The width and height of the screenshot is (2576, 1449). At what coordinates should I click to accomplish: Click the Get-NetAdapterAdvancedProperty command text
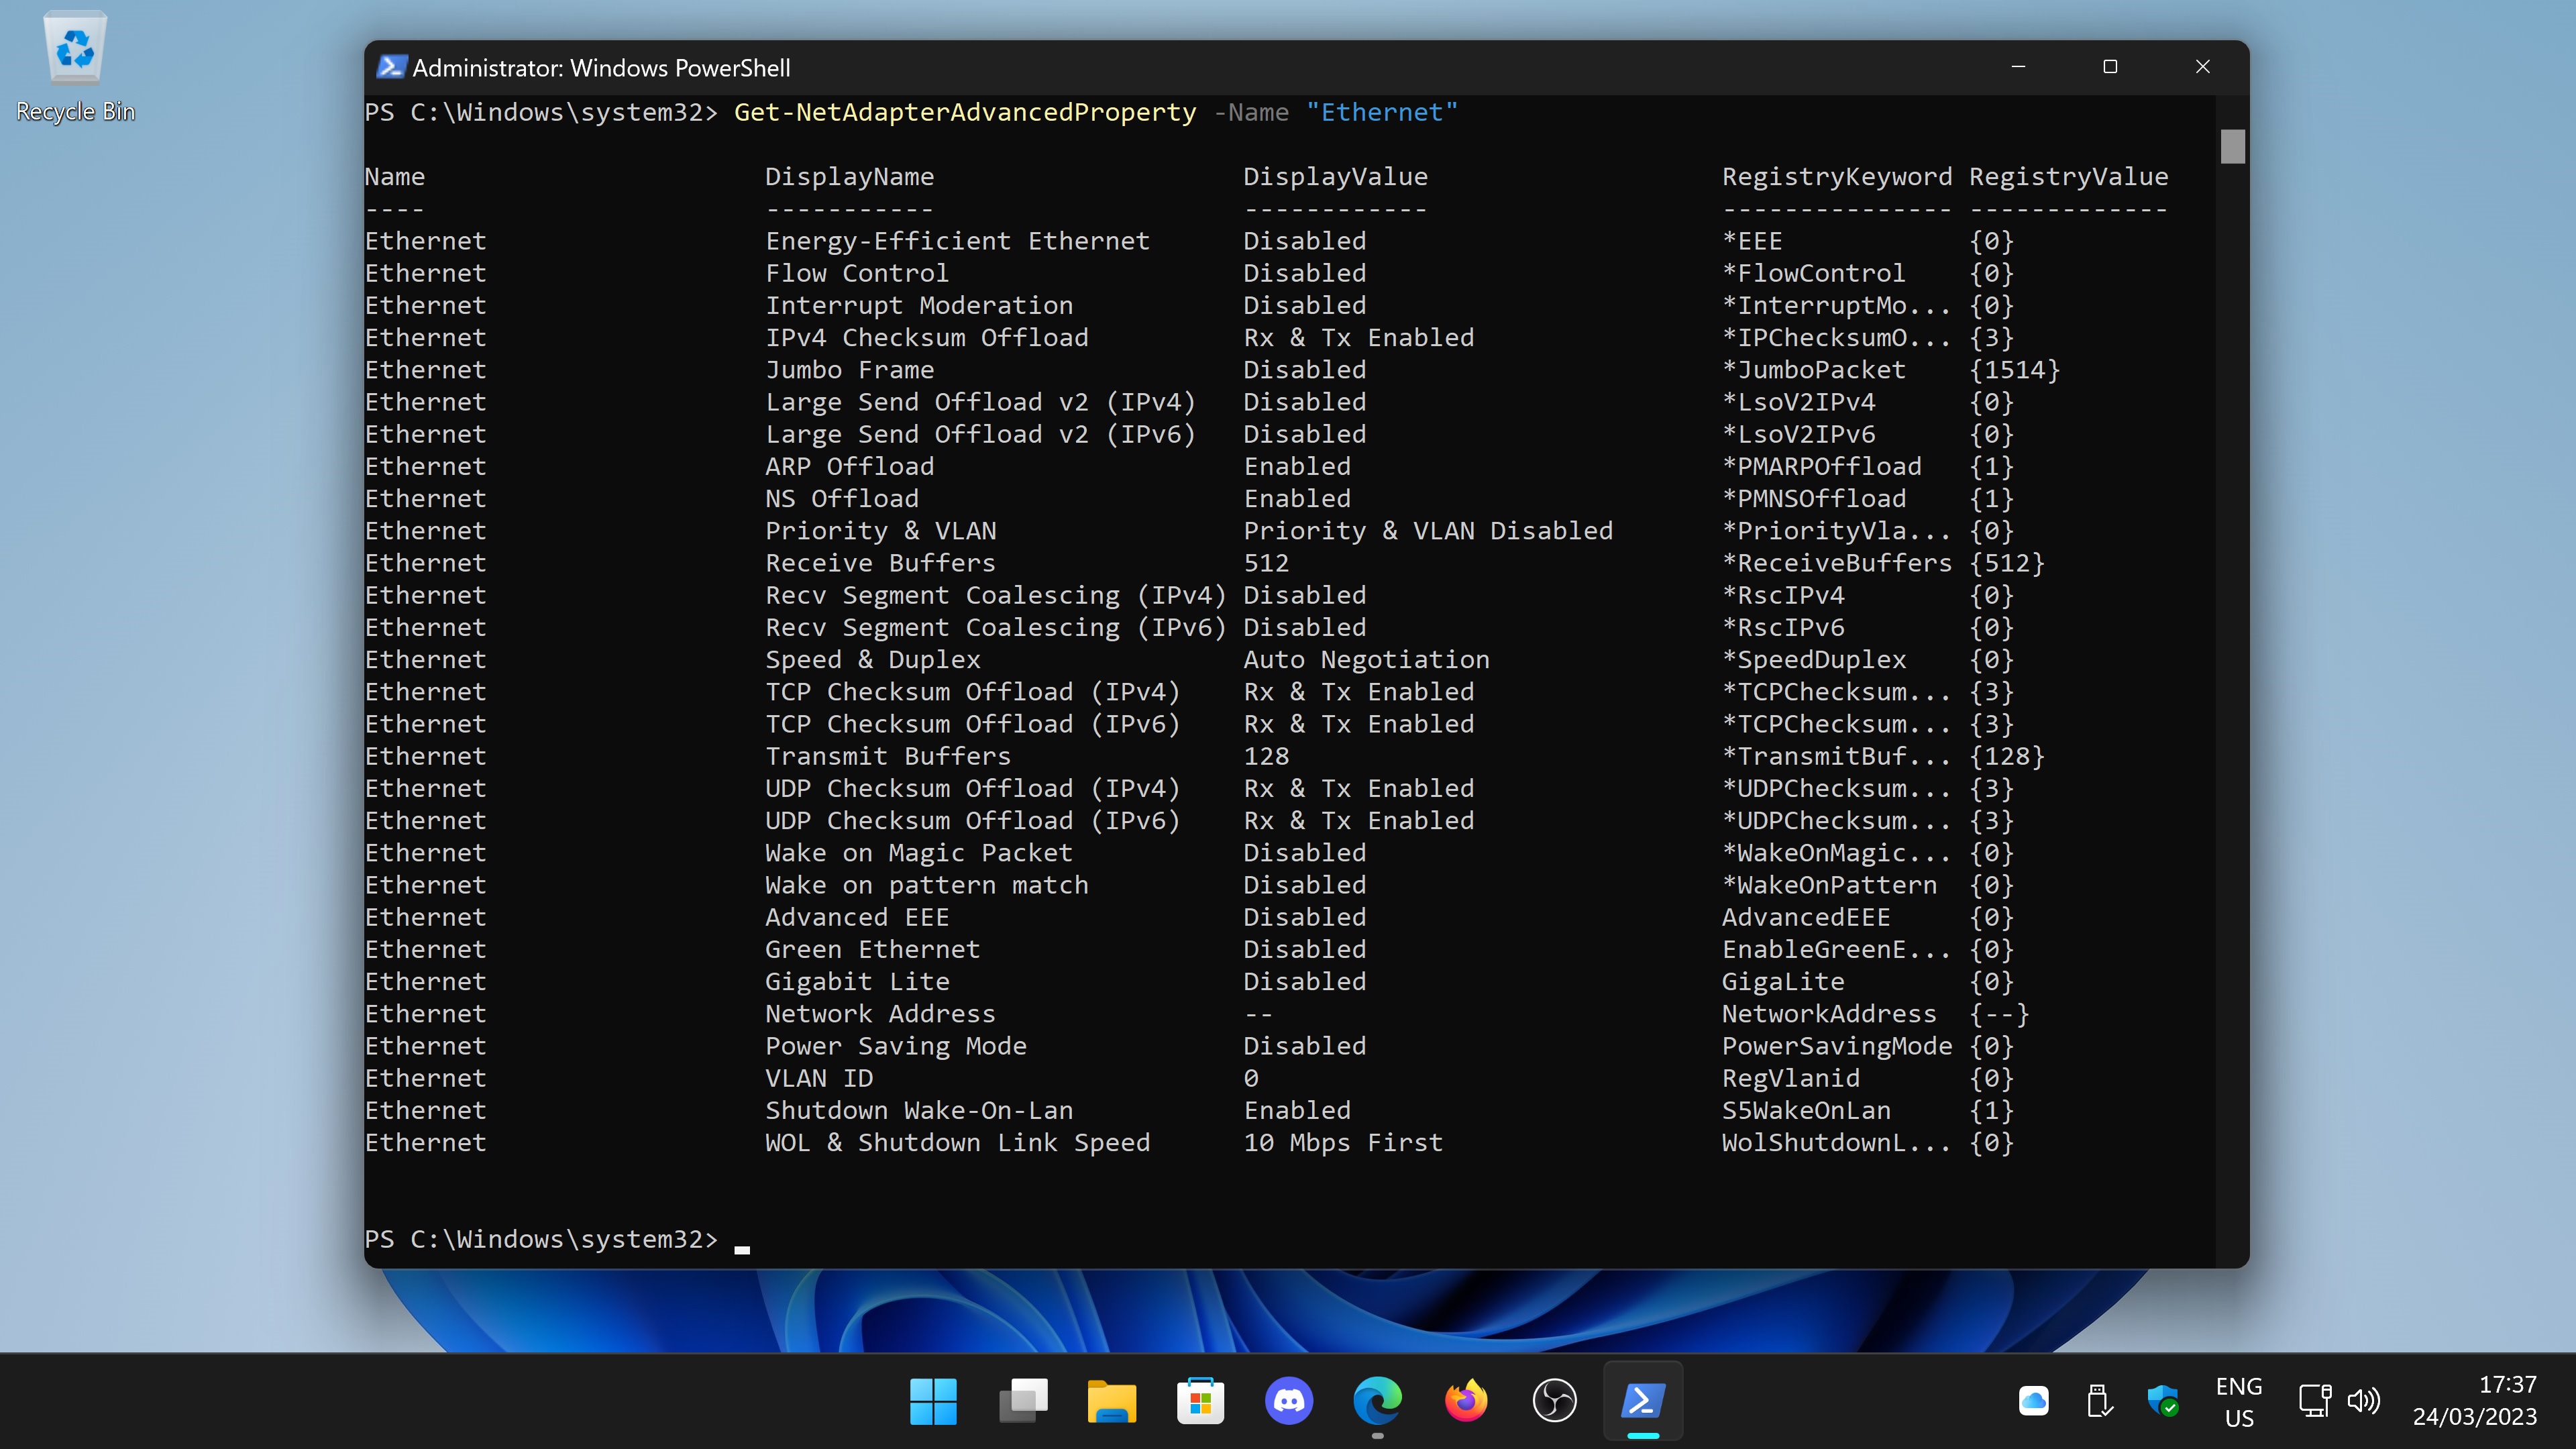coord(965,112)
